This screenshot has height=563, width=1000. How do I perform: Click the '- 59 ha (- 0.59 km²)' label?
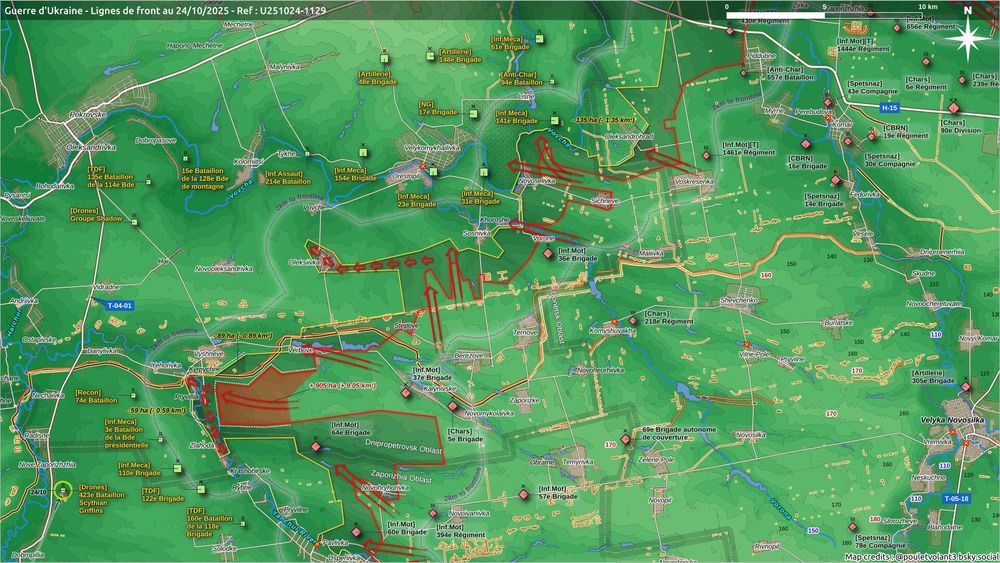point(157,411)
